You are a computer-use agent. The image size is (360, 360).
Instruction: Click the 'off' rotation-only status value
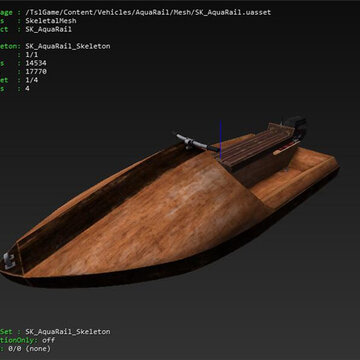pyautogui.click(x=49, y=340)
